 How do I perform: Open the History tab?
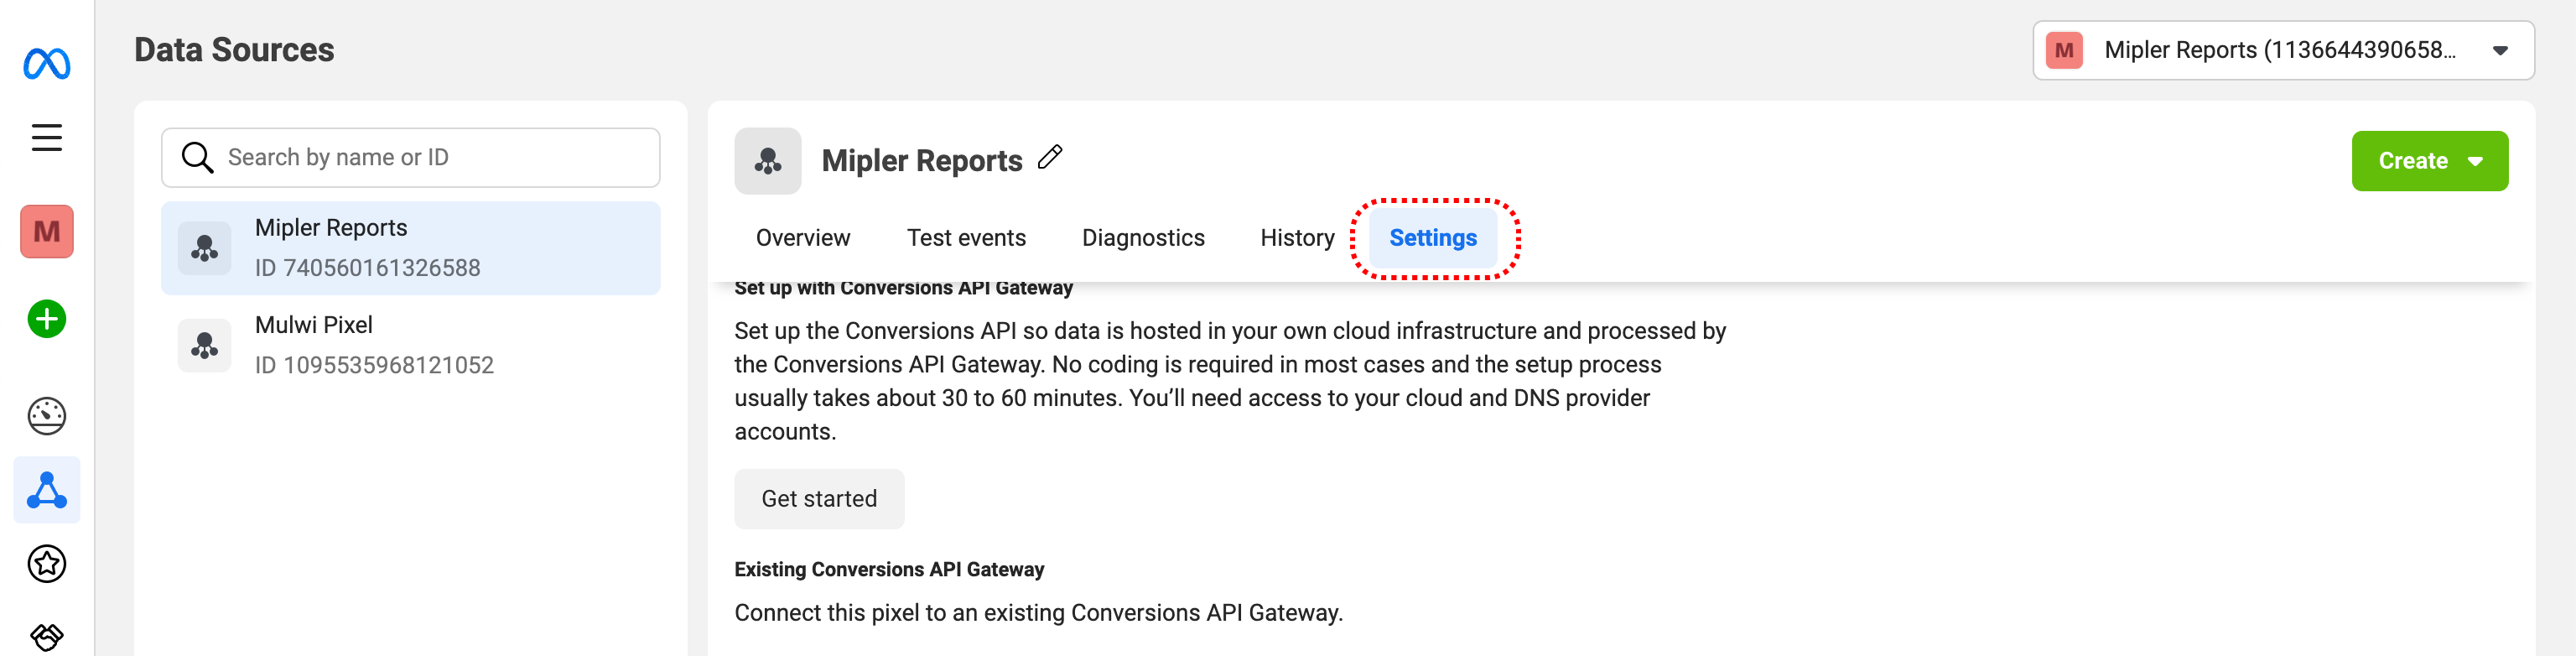pos(1297,238)
